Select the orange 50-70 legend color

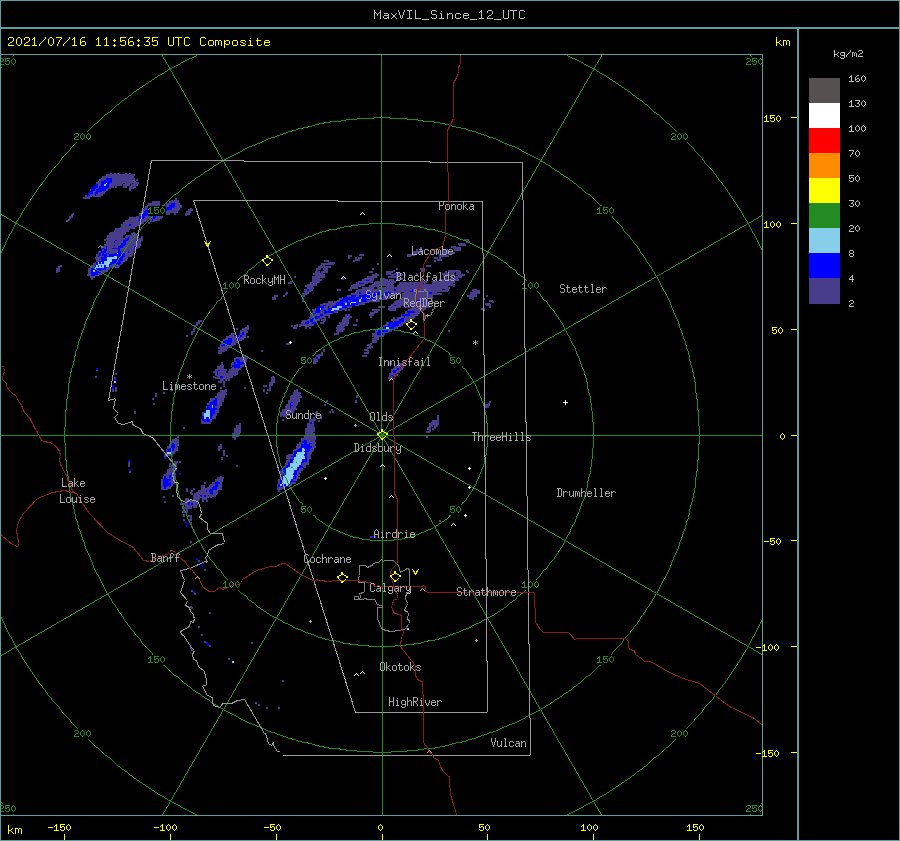point(824,166)
